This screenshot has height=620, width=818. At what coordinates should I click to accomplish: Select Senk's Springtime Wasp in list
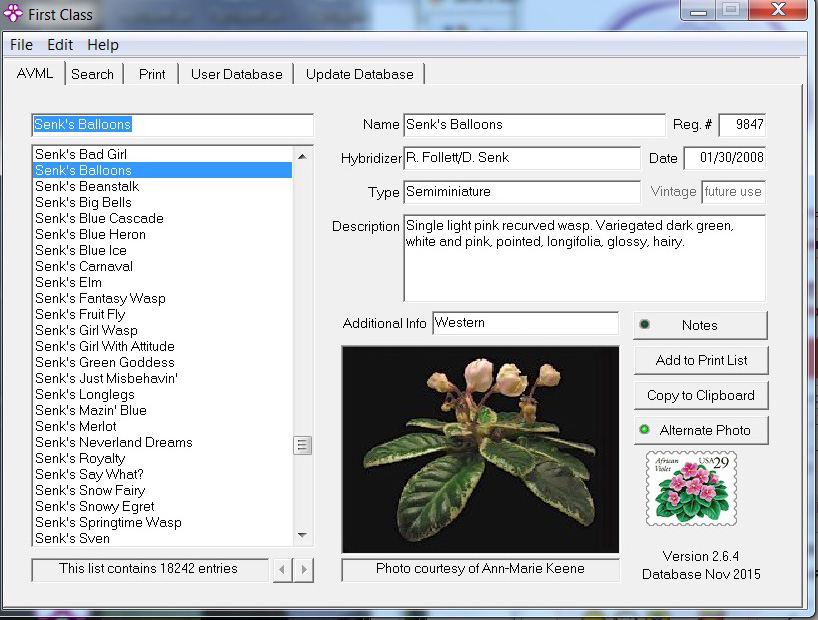click(x=162, y=522)
